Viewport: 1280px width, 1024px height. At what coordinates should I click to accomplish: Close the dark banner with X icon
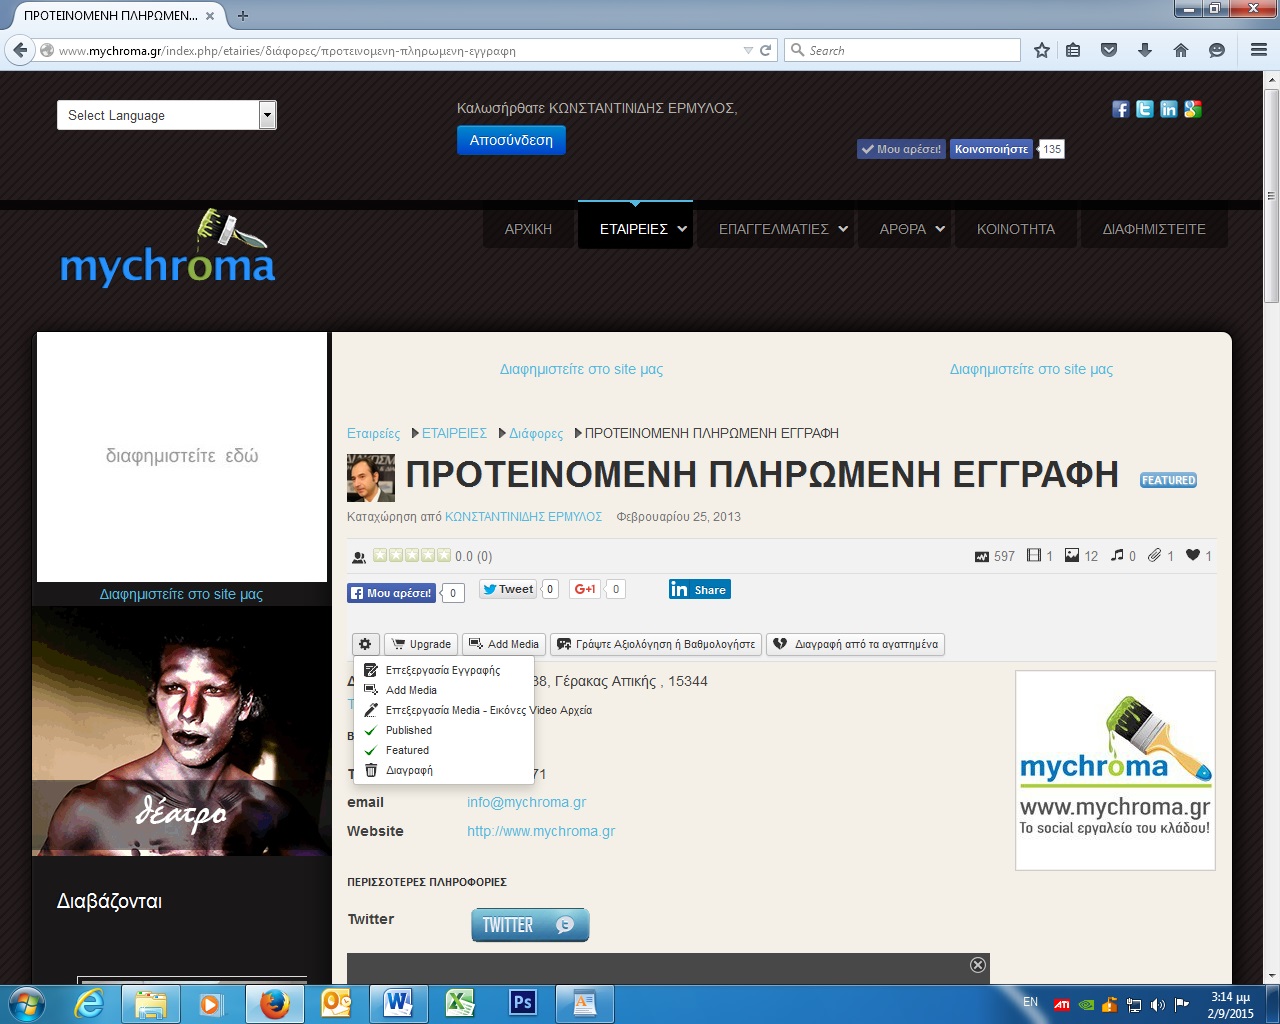(978, 965)
